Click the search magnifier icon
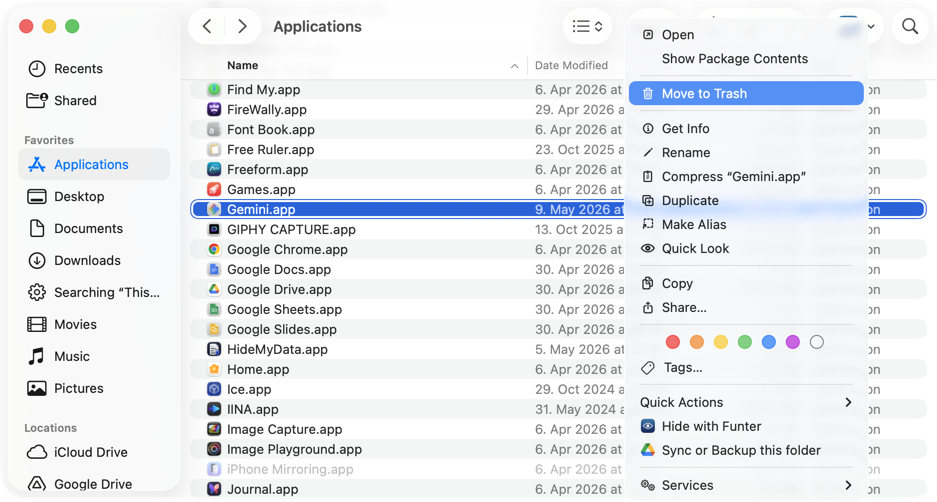This screenshot has height=502, width=937. (910, 26)
